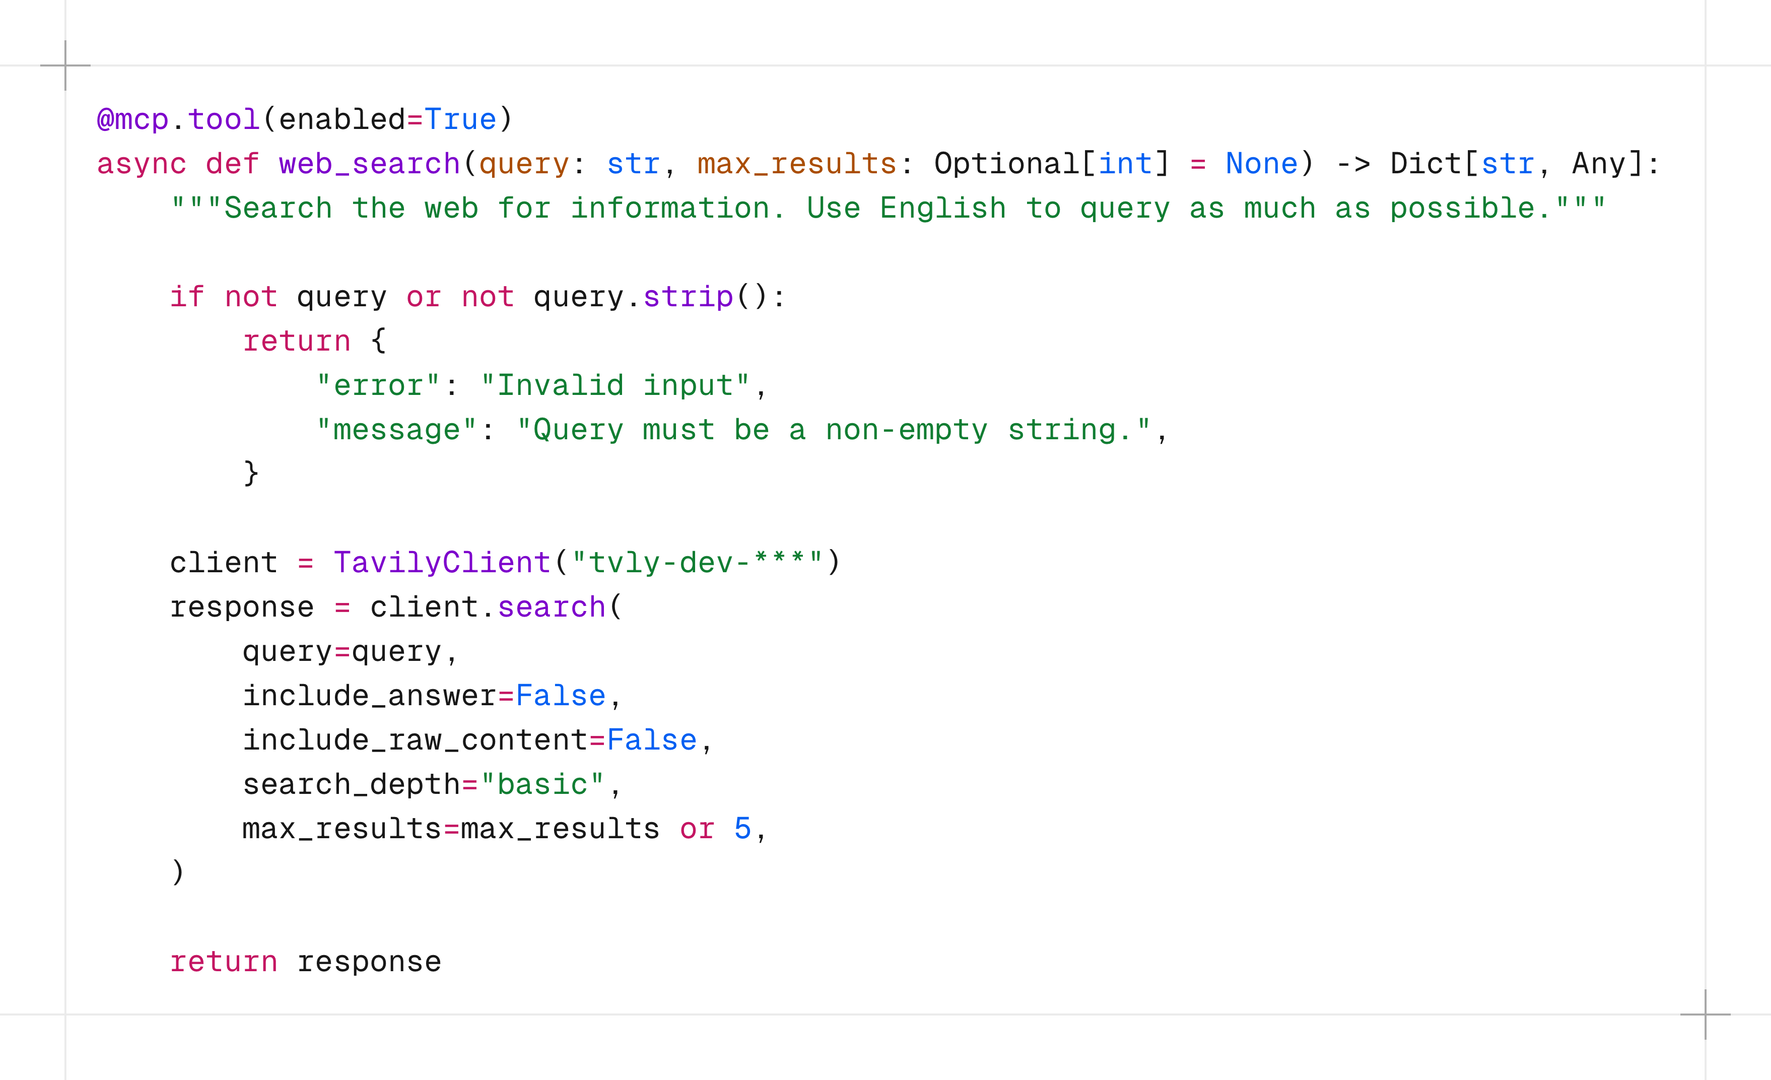Viewport: 1771px width, 1080px height.
Task: Click the "message" dictionary key
Action: [x=397, y=430]
